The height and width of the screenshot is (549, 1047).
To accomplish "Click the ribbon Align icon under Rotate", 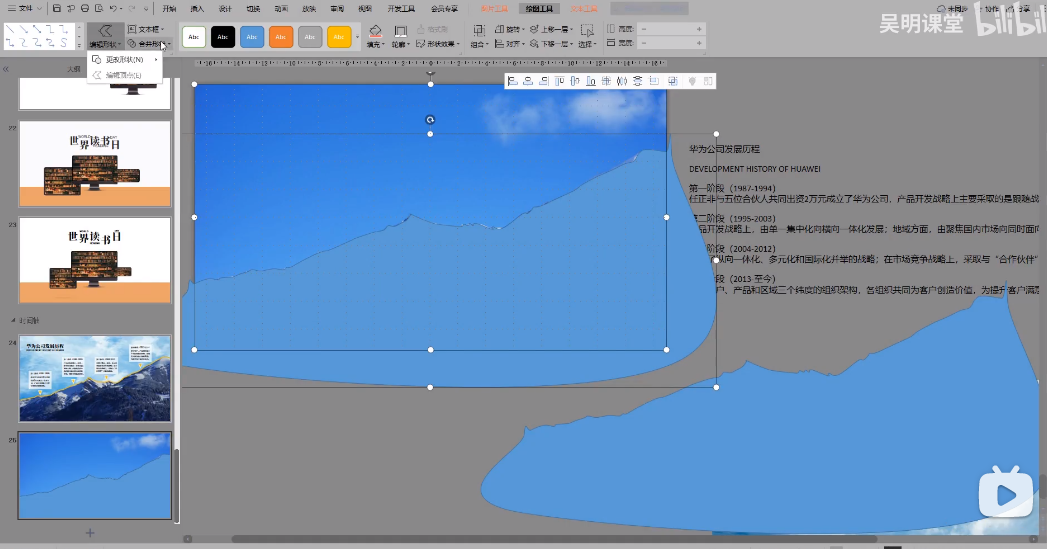I will click(499, 43).
